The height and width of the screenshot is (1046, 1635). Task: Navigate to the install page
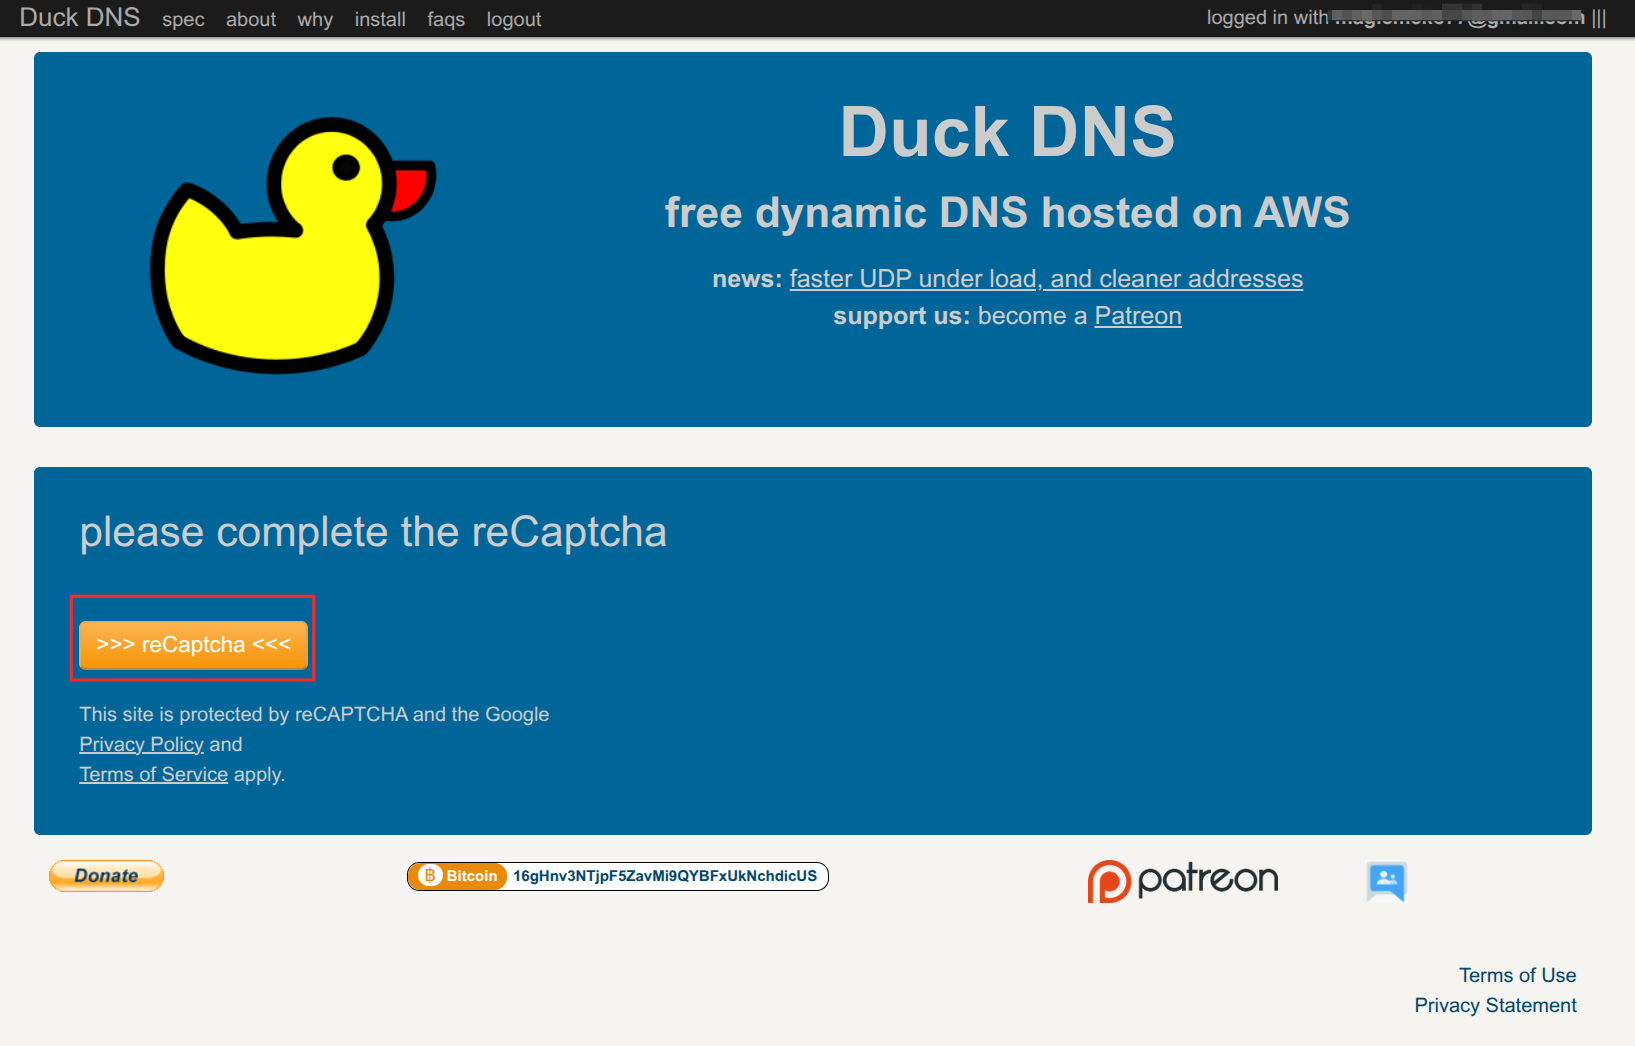pyautogui.click(x=380, y=19)
